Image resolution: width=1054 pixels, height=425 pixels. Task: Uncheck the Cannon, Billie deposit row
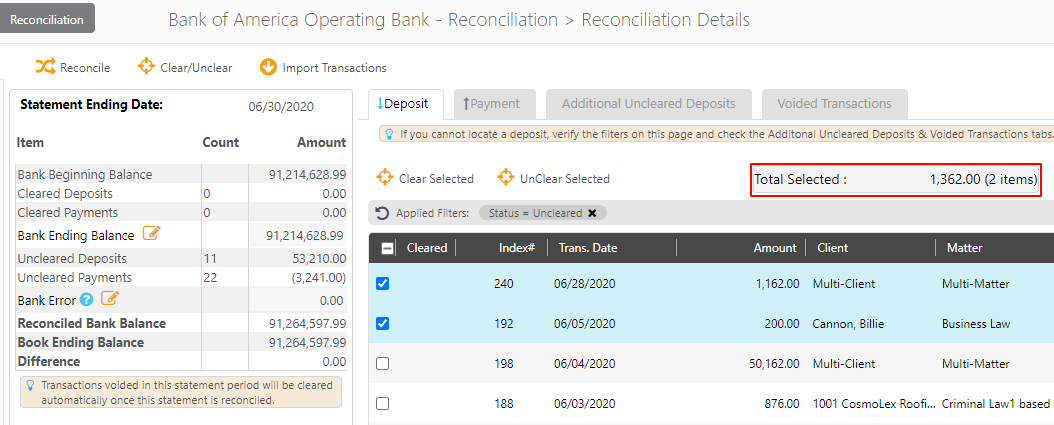pyautogui.click(x=382, y=324)
